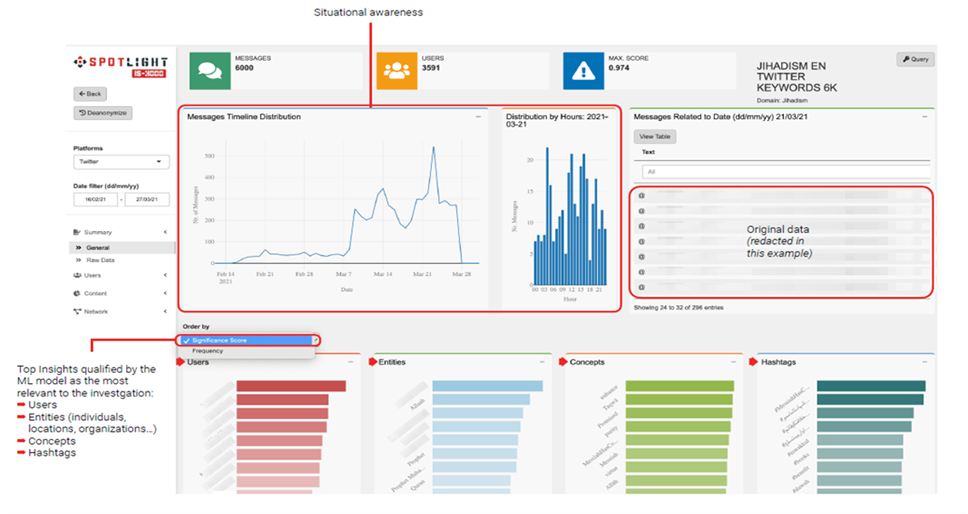This screenshot has width=968, height=514.
Task: Open Raw Data in the sidebar
Action: [x=100, y=260]
